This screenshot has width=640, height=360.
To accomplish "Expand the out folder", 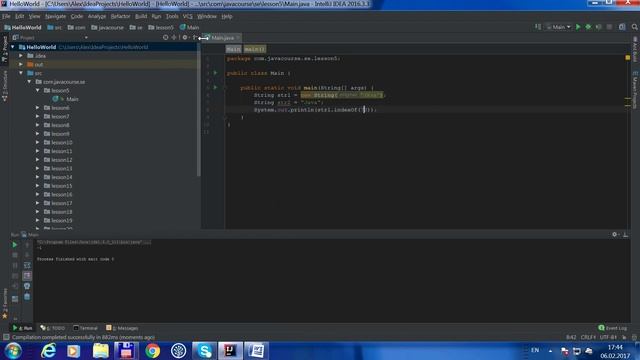I will point(21,64).
